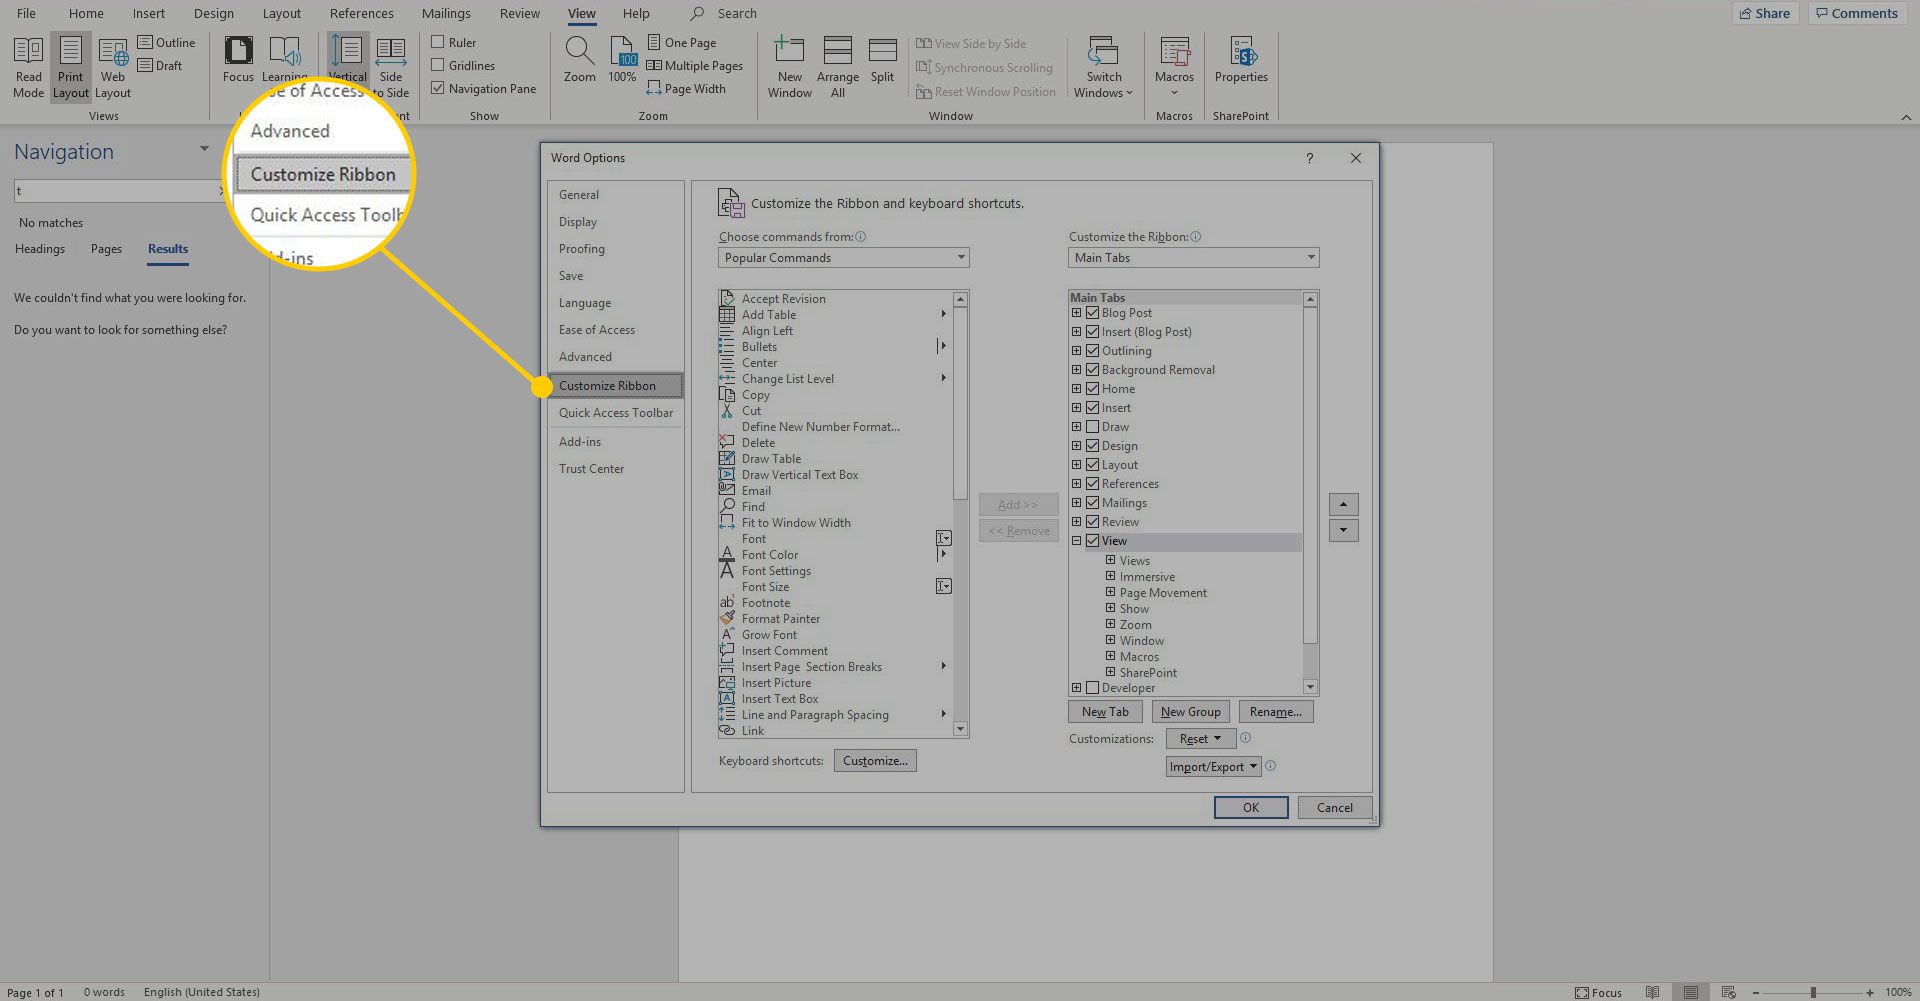Switch to Read Mode view
This screenshot has height=1001, width=1920.
(28, 67)
